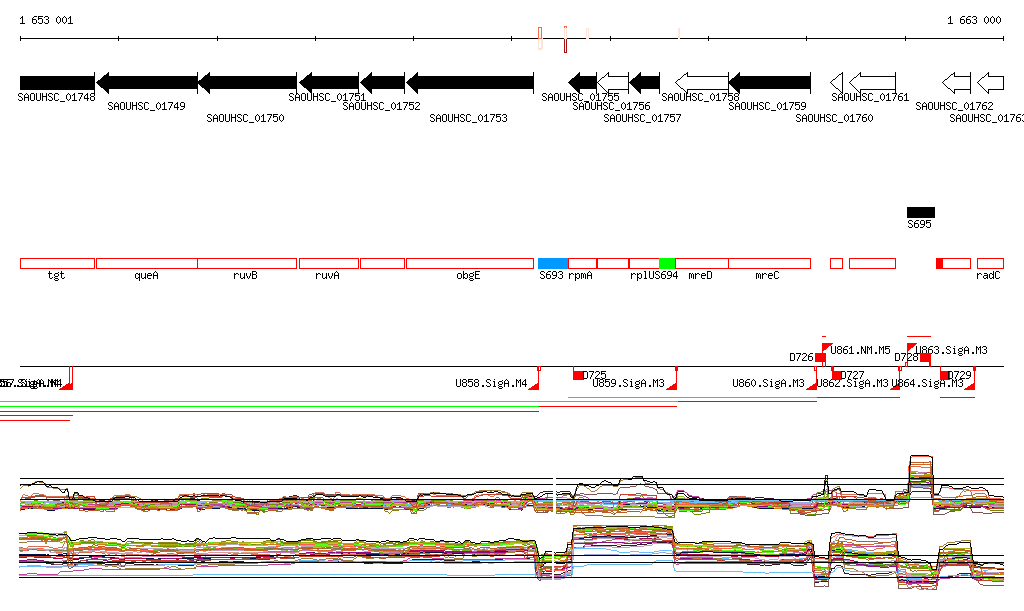The width and height of the screenshot is (1024, 611).
Task: Select the small SAOUHSC_01760 arrowhead
Action: click(837, 83)
